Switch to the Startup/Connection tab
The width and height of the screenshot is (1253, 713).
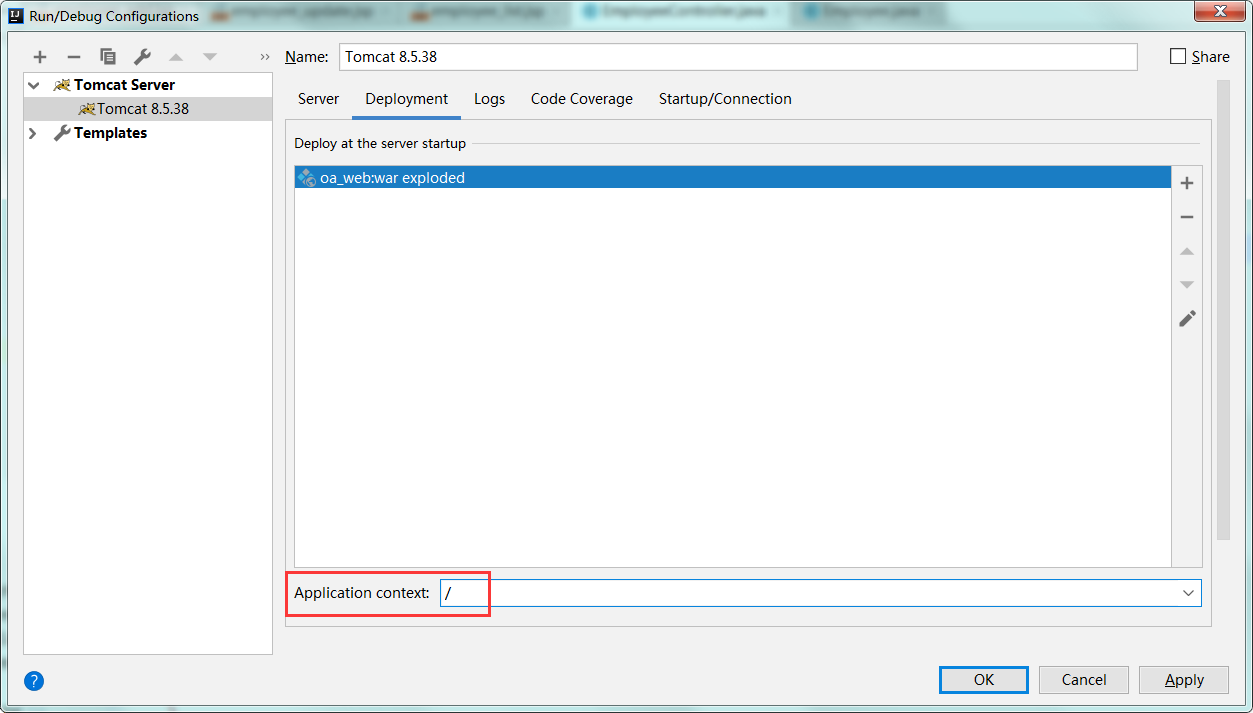(x=725, y=99)
